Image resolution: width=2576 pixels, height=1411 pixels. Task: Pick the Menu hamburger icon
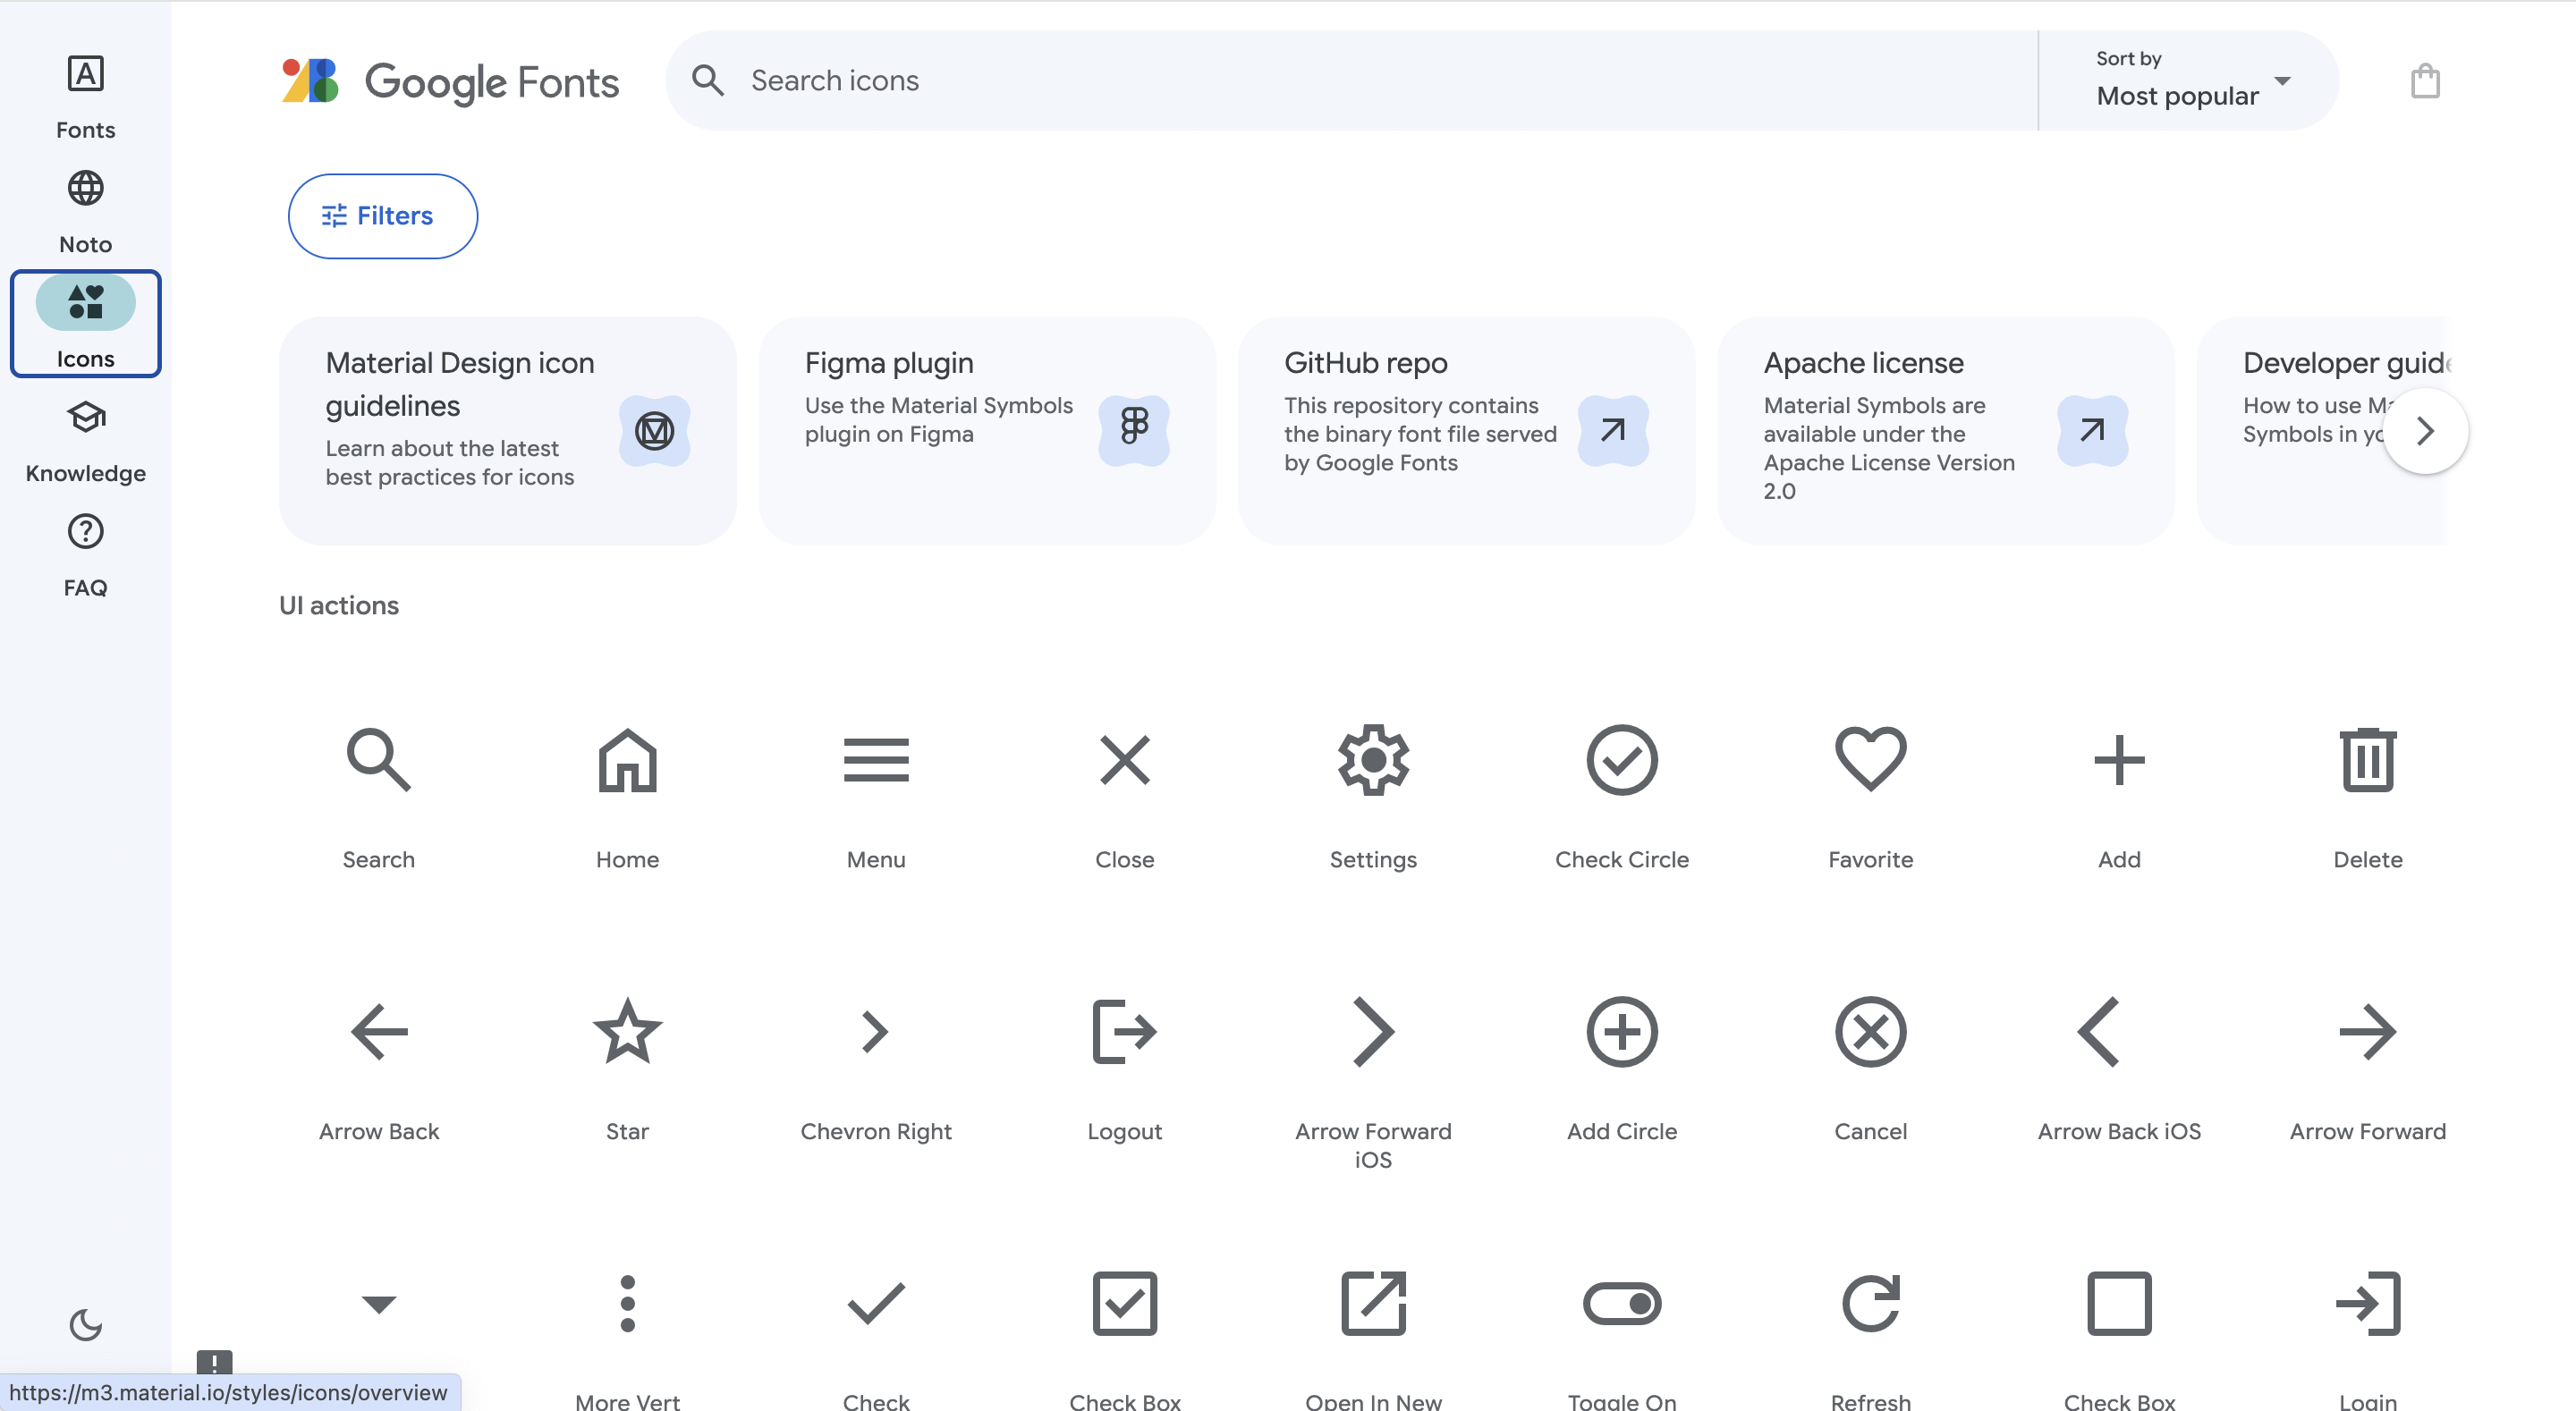point(876,760)
